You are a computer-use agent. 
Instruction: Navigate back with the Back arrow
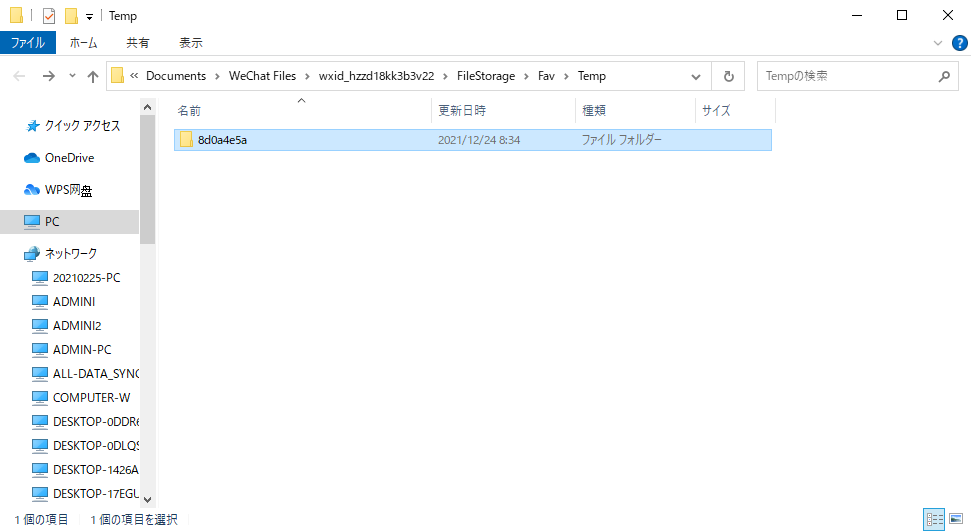pos(20,76)
